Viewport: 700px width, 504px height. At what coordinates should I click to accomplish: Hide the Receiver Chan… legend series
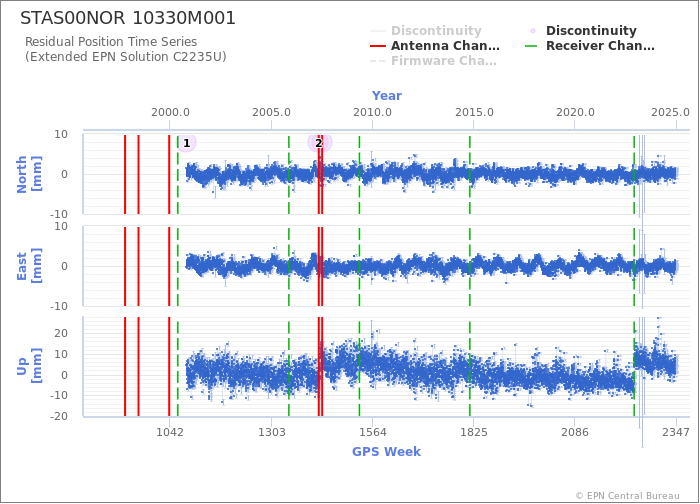coord(590,46)
